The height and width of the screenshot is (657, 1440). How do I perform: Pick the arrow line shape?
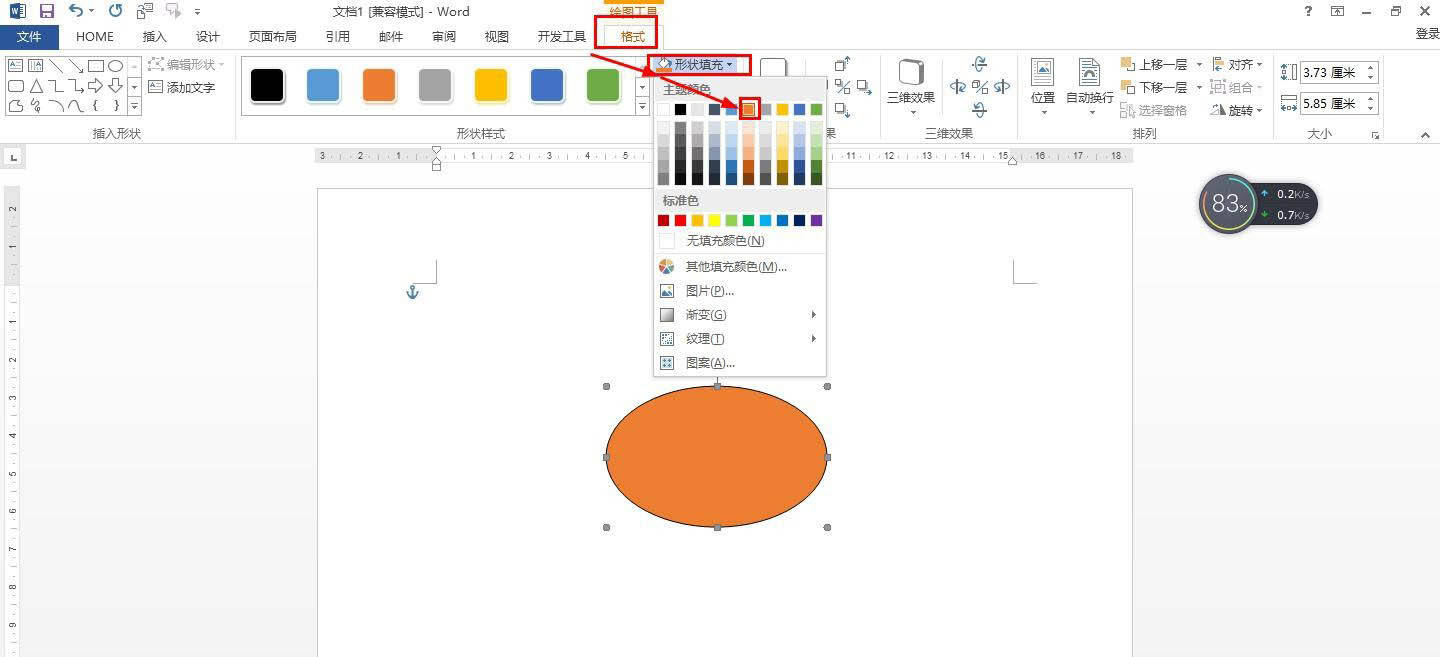(75, 66)
